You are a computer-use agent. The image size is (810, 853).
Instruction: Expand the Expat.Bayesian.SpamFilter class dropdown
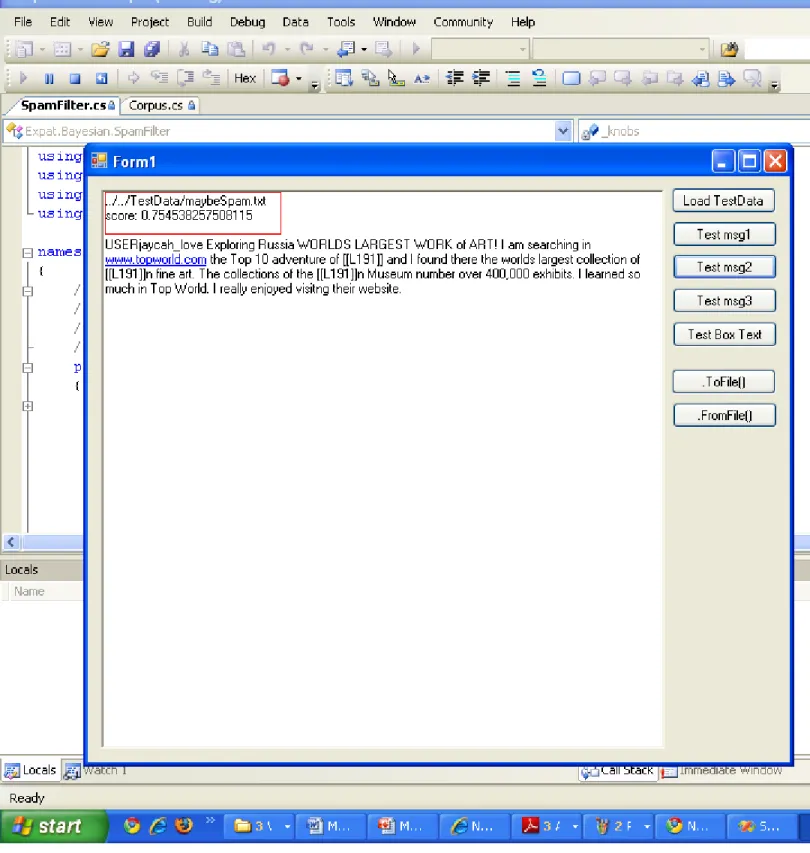click(x=562, y=131)
